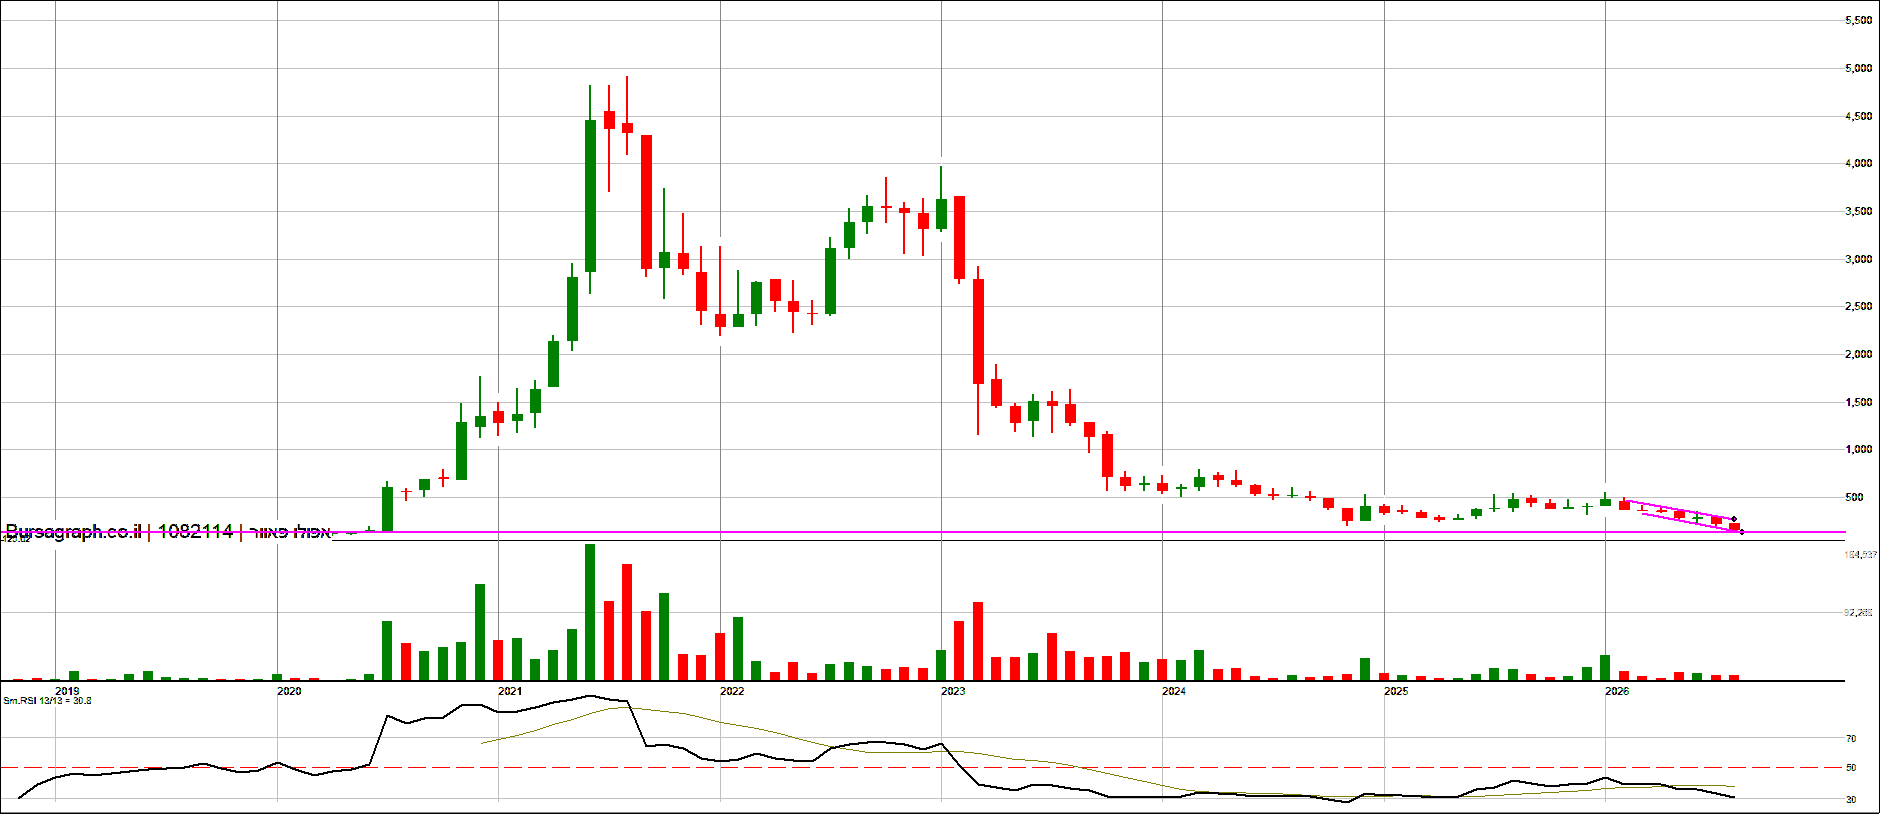Viewport: 1880px width, 814px height.
Task: Click the tallest green volume bar
Action: [x=590, y=612]
